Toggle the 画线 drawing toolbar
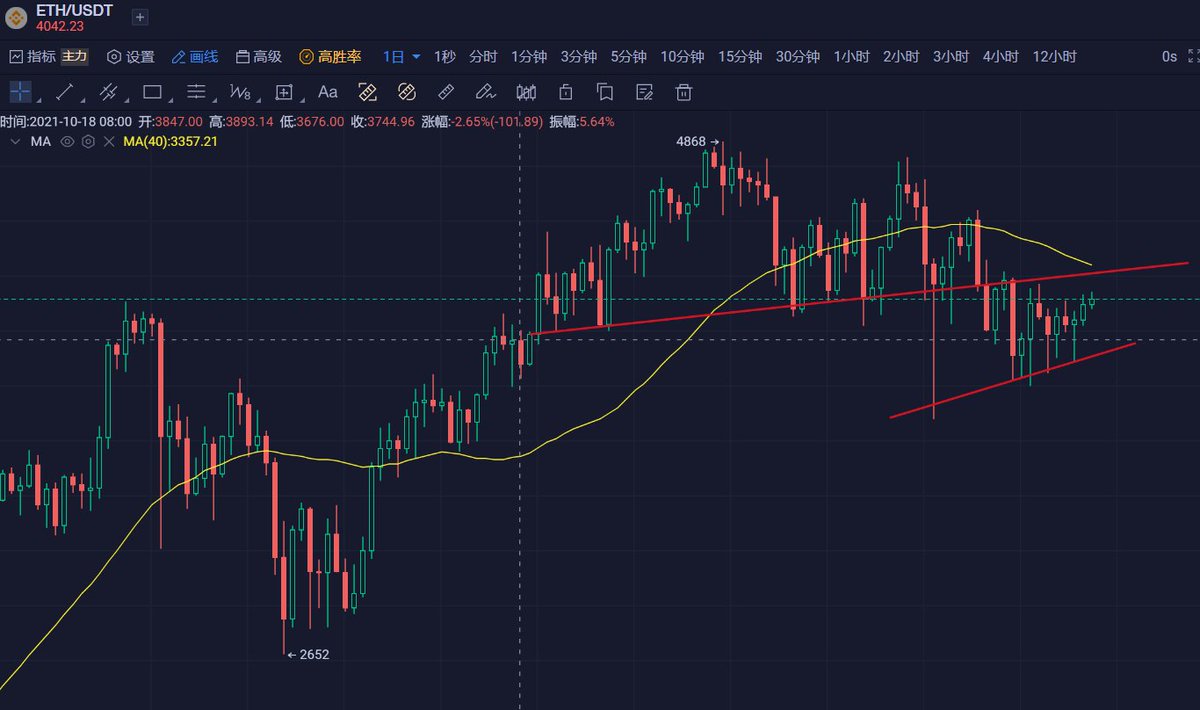 point(195,57)
